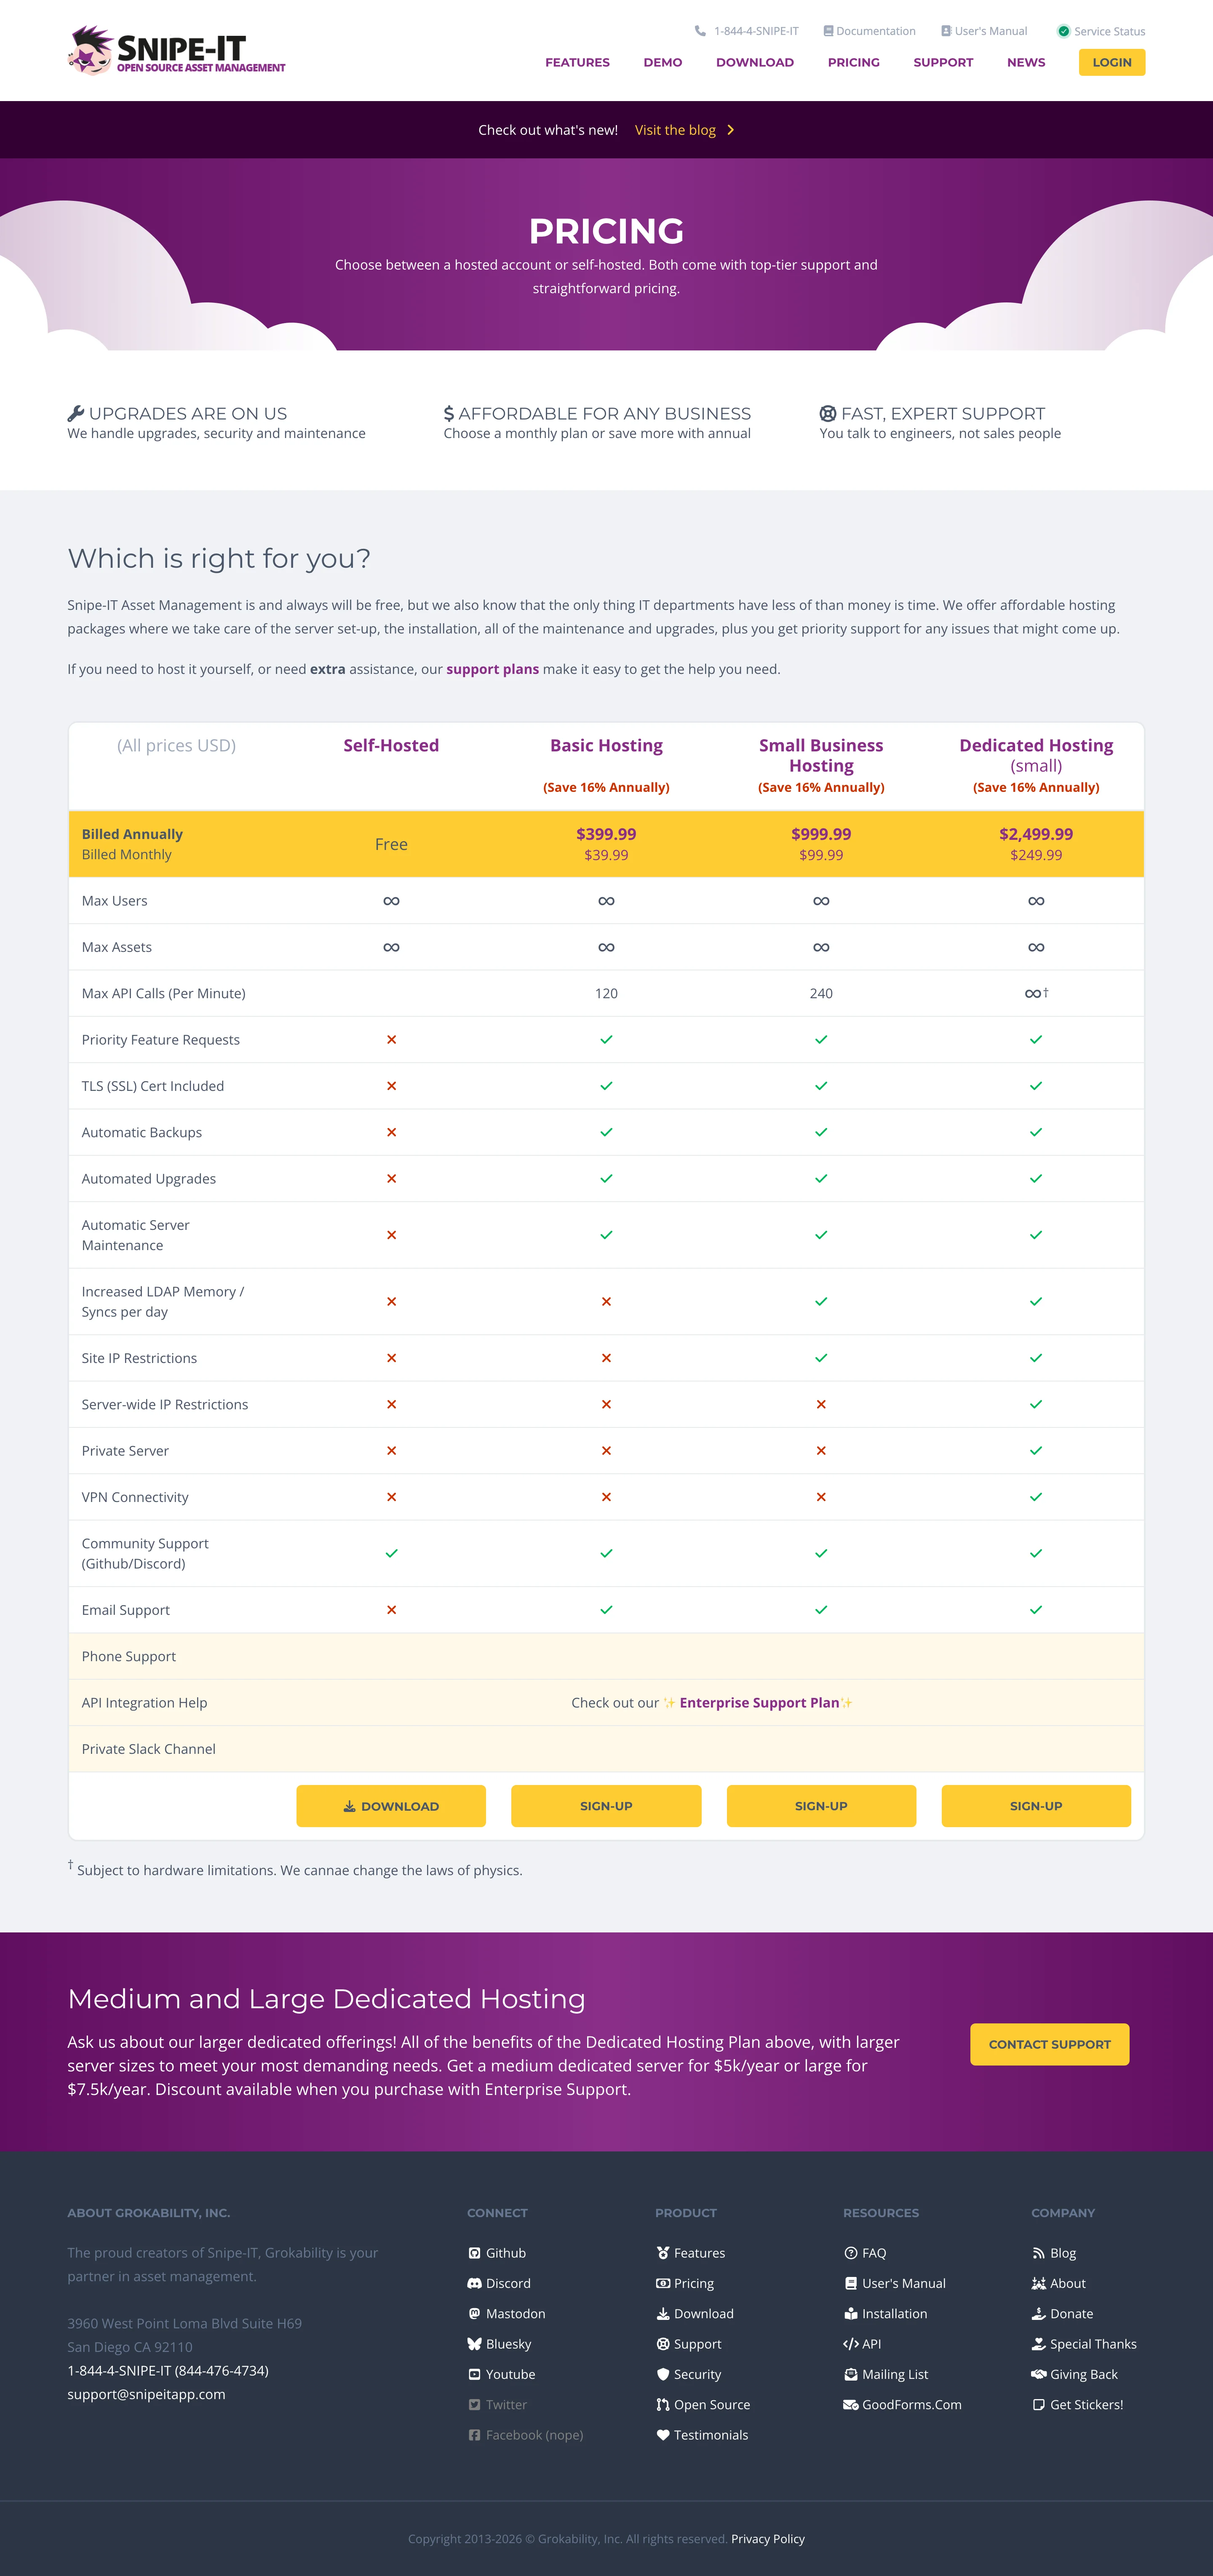This screenshot has width=1213, height=2576.
Task: Click the support plans link in paragraph
Action: tap(492, 669)
